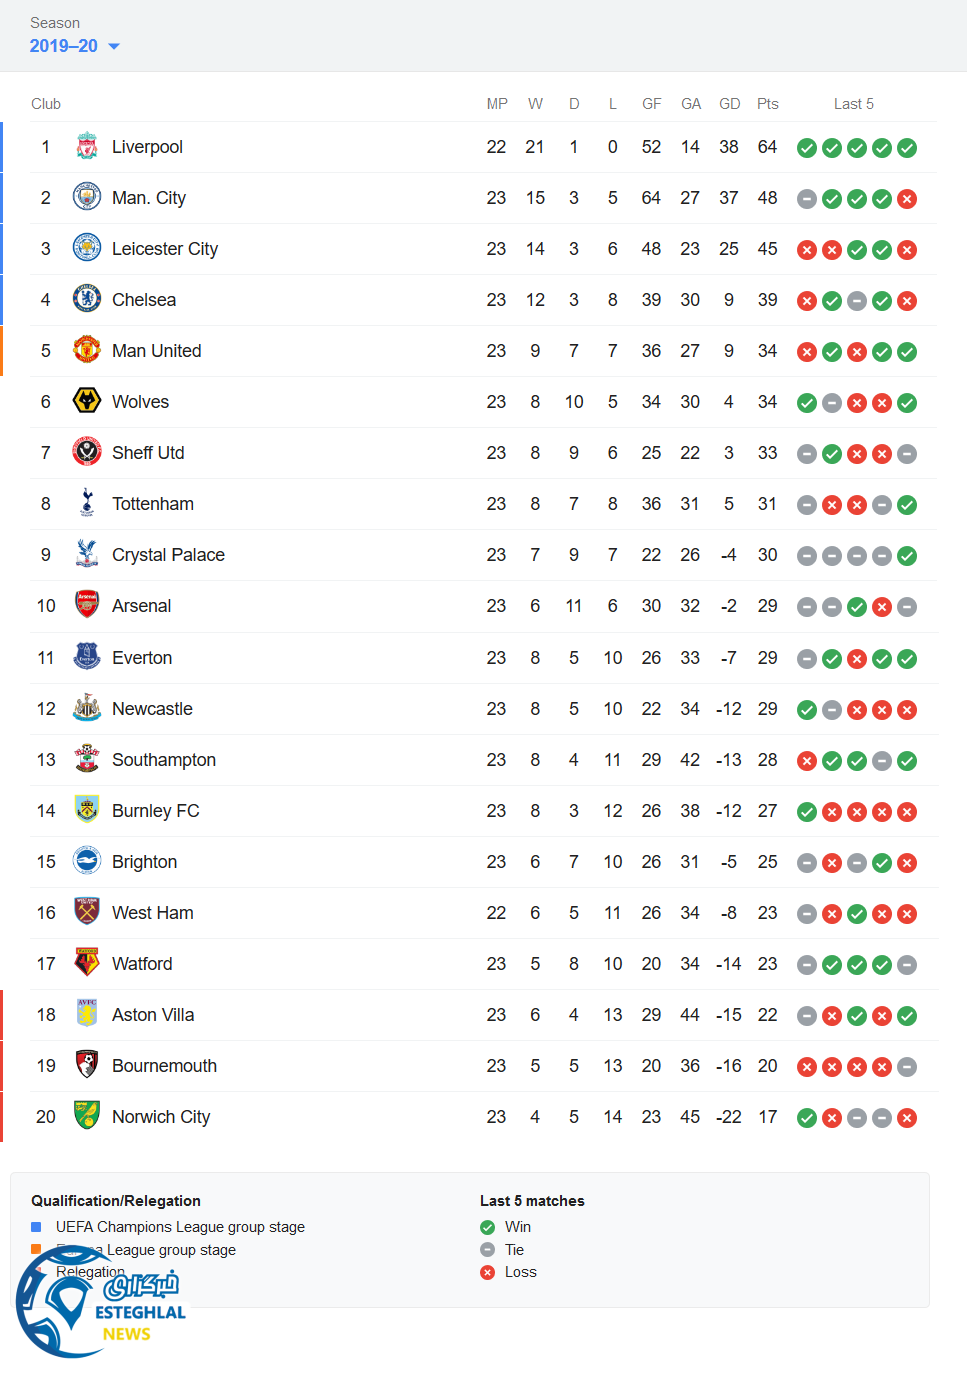Viewport: 967px width, 1386px height.
Task: Open the Crystal Palace team link
Action: pos(168,555)
